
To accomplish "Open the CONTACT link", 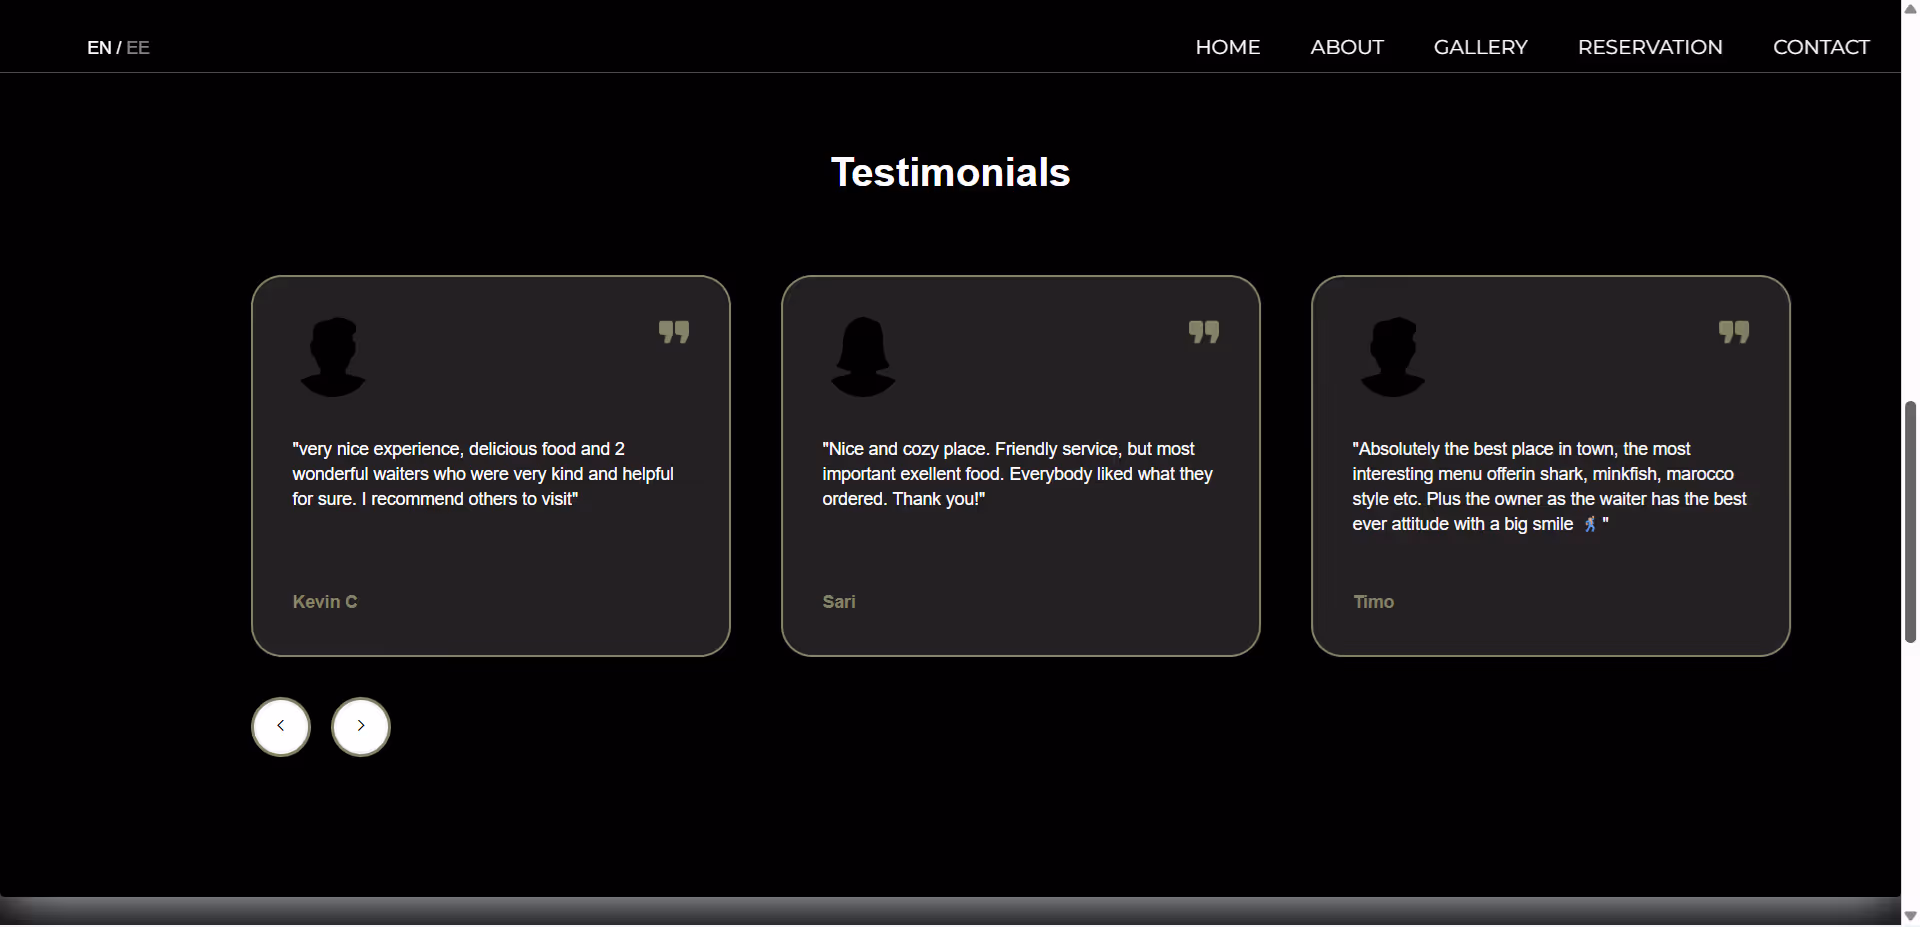I will tap(1821, 47).
